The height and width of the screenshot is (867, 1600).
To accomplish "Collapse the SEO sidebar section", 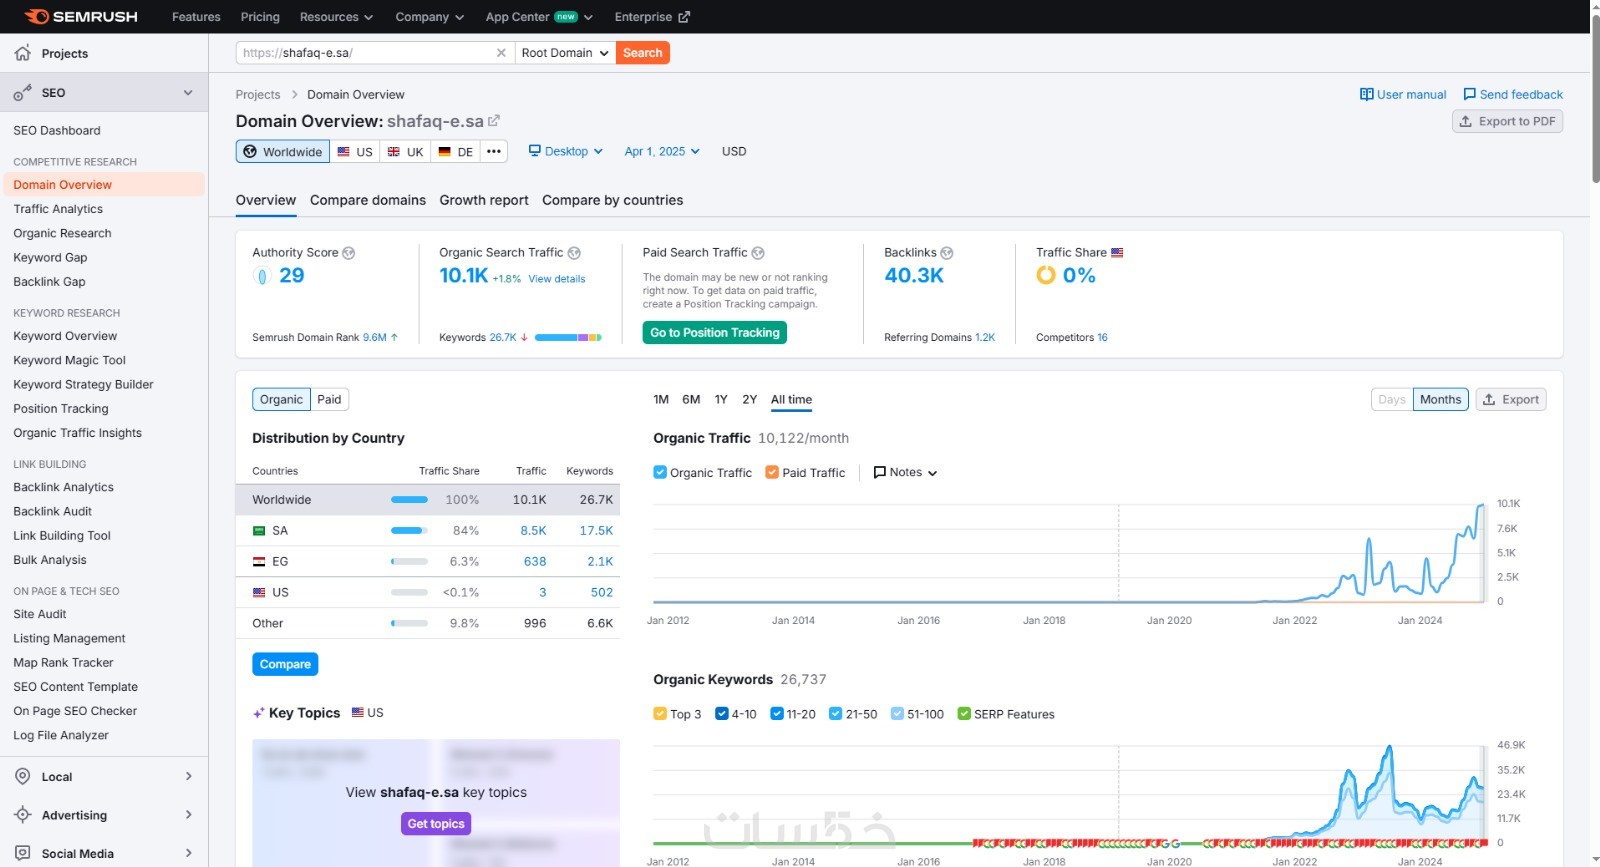I will (188, 93).
